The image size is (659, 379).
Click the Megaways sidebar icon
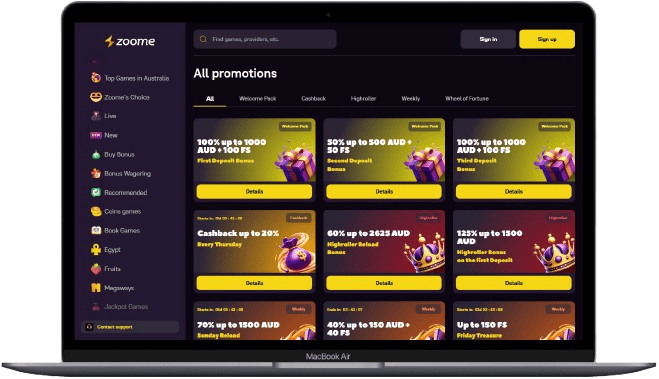click(96, 288)
